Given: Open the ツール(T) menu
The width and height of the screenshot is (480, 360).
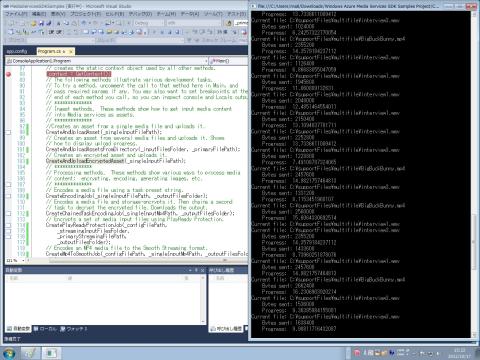Looking at the screenshot, I should [x=213, y=14].
